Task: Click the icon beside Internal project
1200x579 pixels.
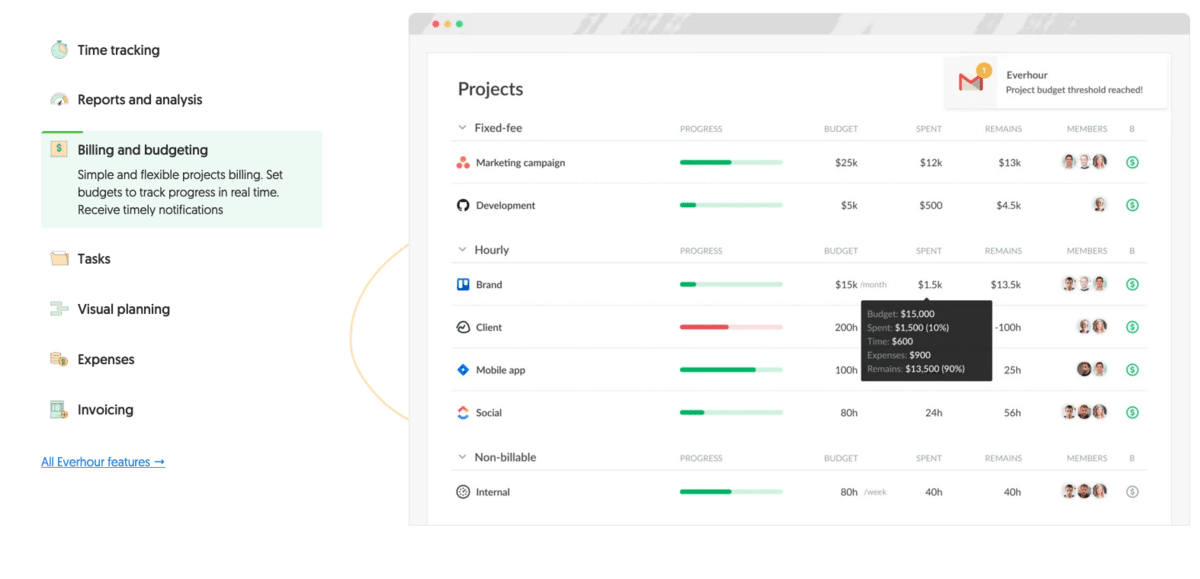Action: click(x=463, y=492)
